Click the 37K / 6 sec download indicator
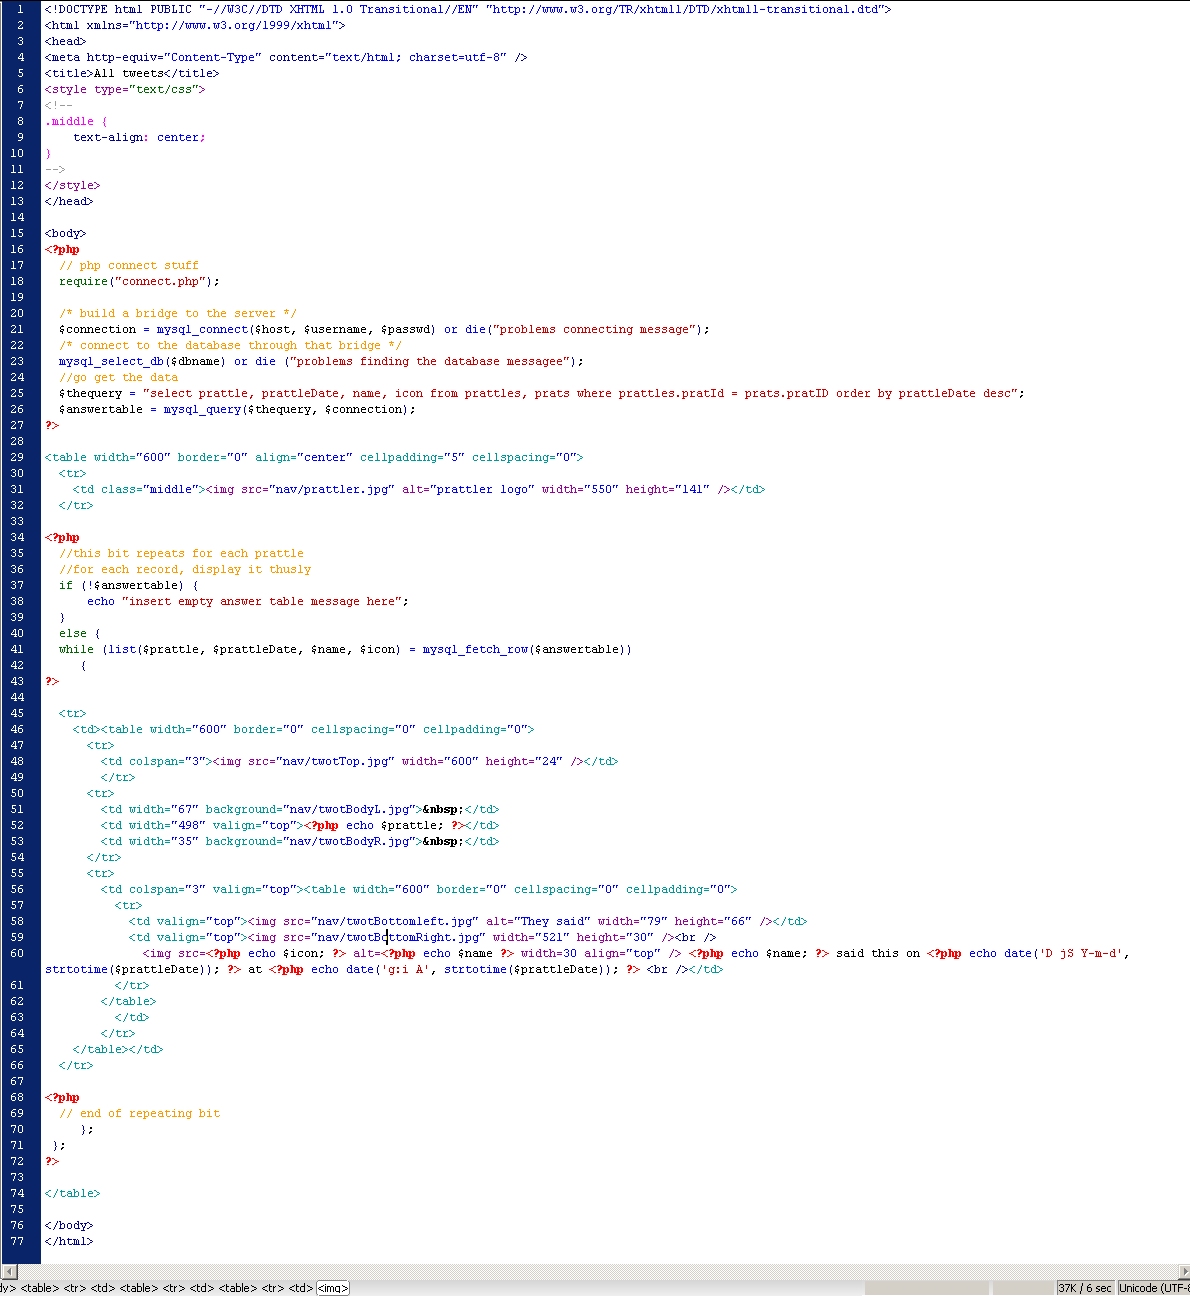 [1085, 1288]
